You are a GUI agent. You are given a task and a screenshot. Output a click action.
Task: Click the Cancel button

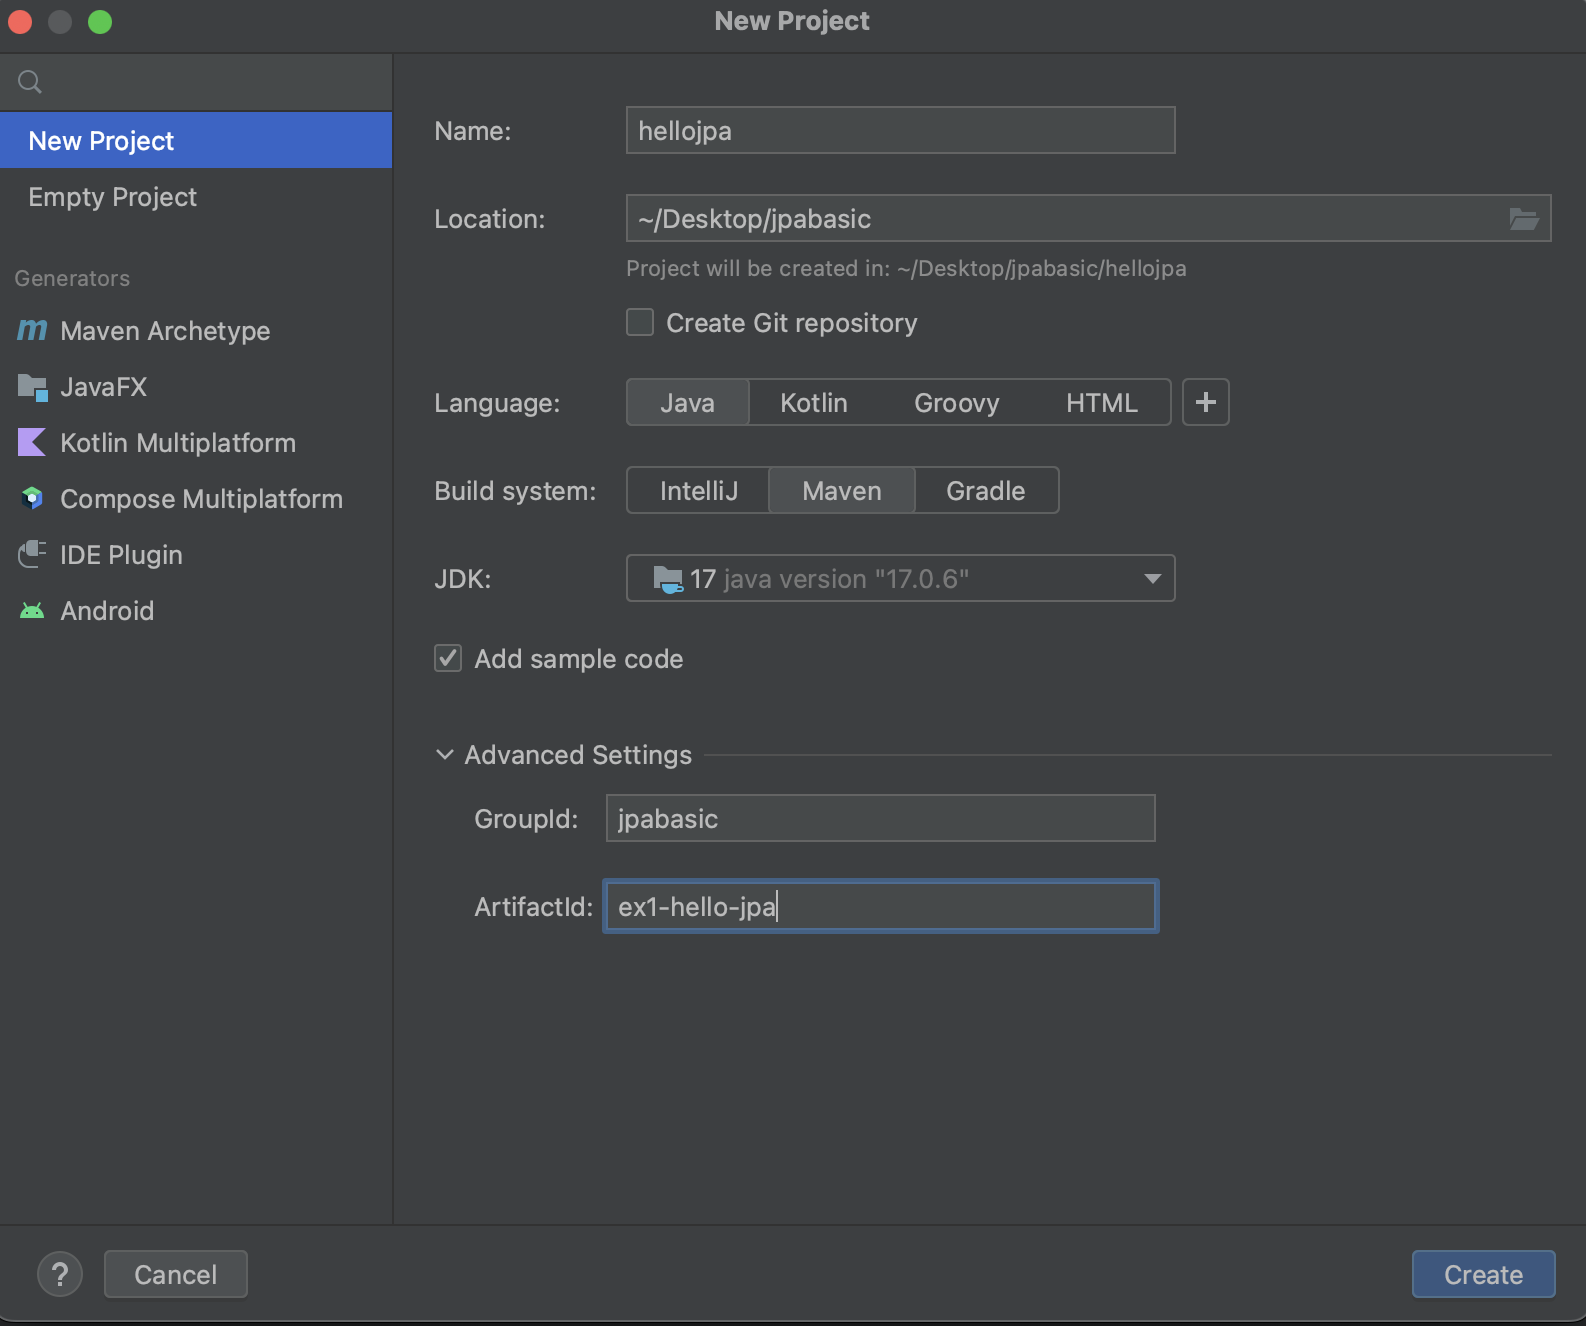coord(175,1274)
